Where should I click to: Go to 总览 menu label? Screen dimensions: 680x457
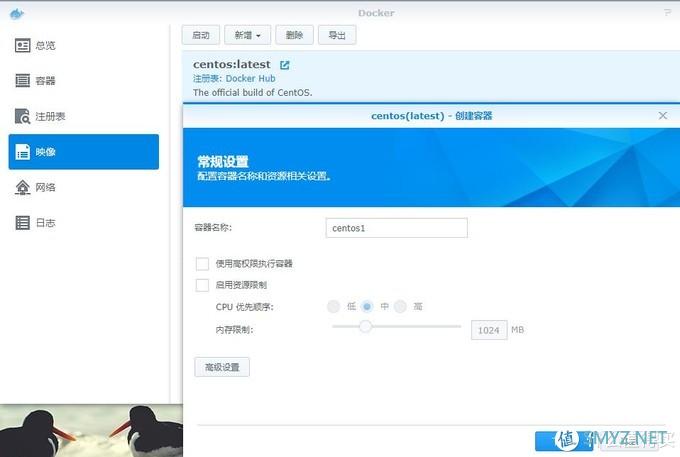pos(45,46)
